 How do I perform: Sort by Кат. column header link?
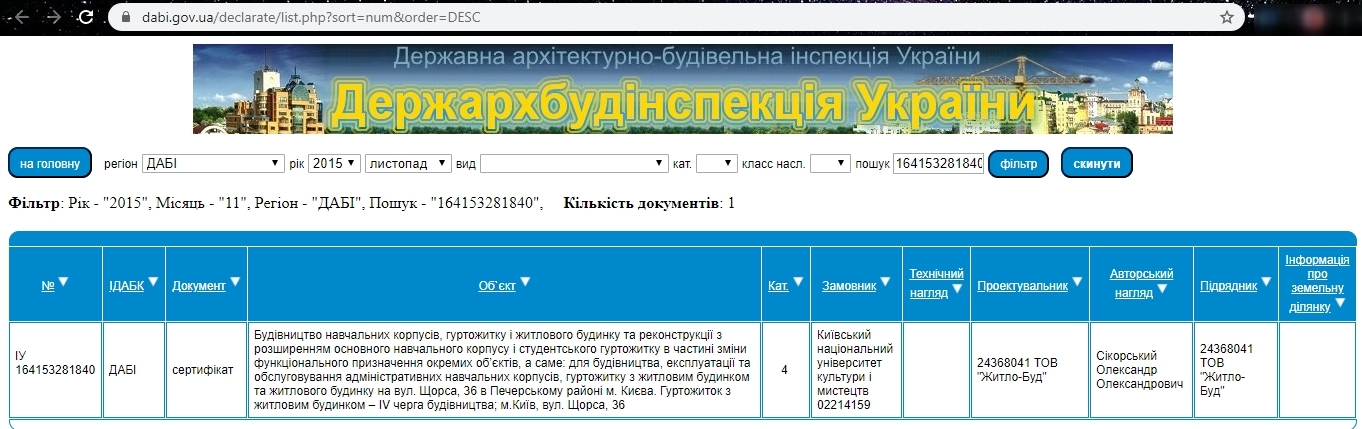[778, 286]
